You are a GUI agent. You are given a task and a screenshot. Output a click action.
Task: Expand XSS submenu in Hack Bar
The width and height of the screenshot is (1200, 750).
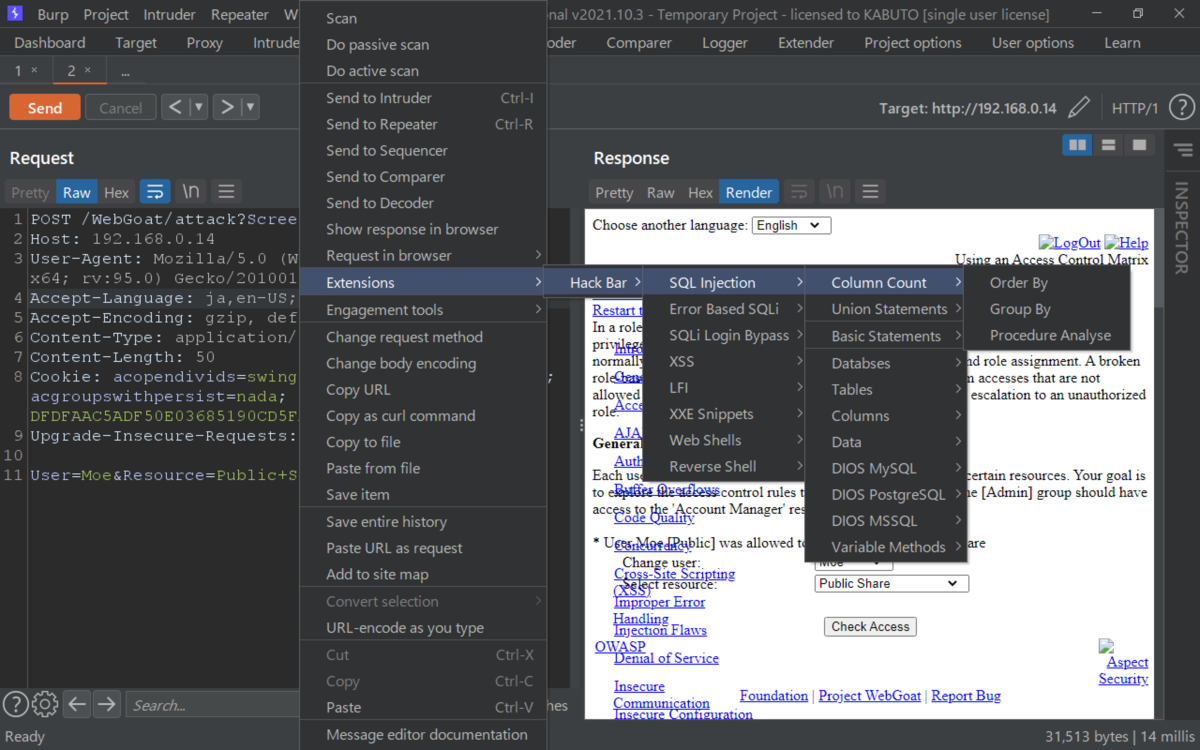click(724, 361)
